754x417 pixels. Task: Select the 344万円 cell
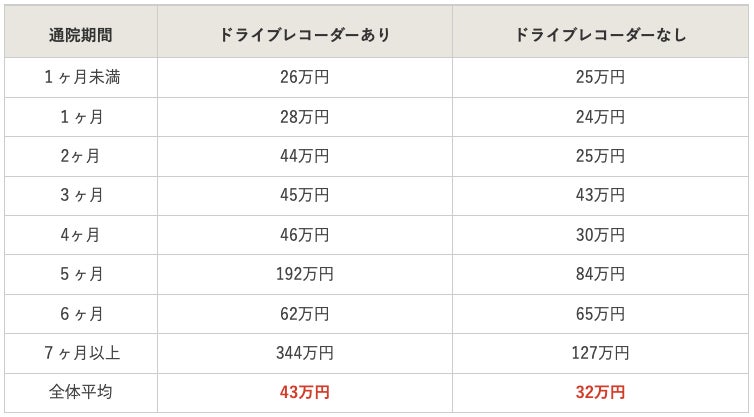(305, 353)
